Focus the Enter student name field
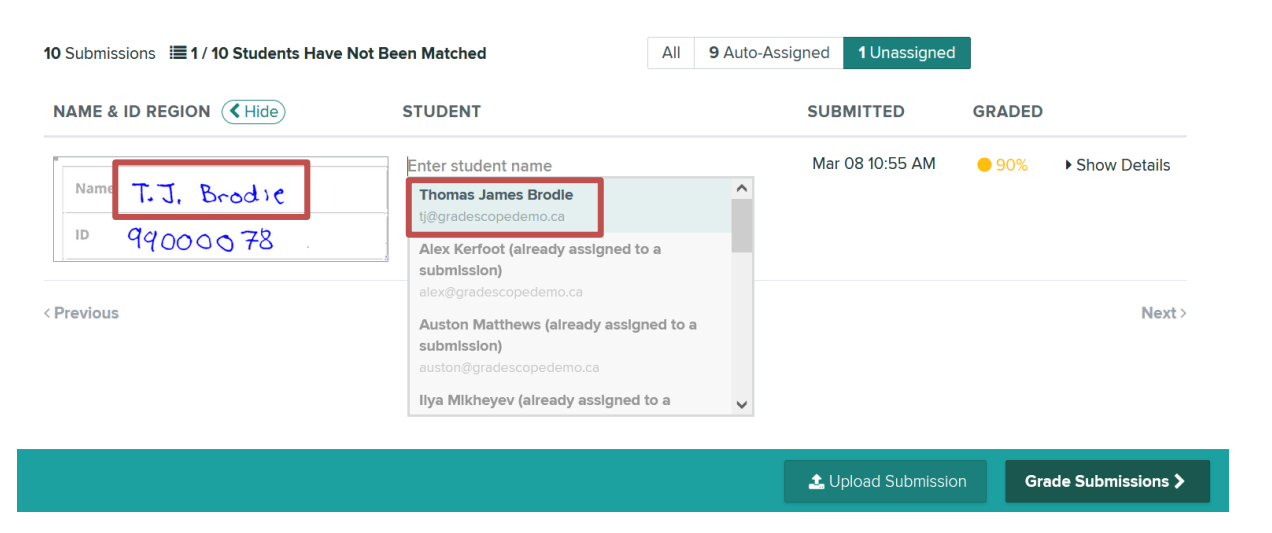The height and width of the screenshot is (533, 1272). (580, 166)
